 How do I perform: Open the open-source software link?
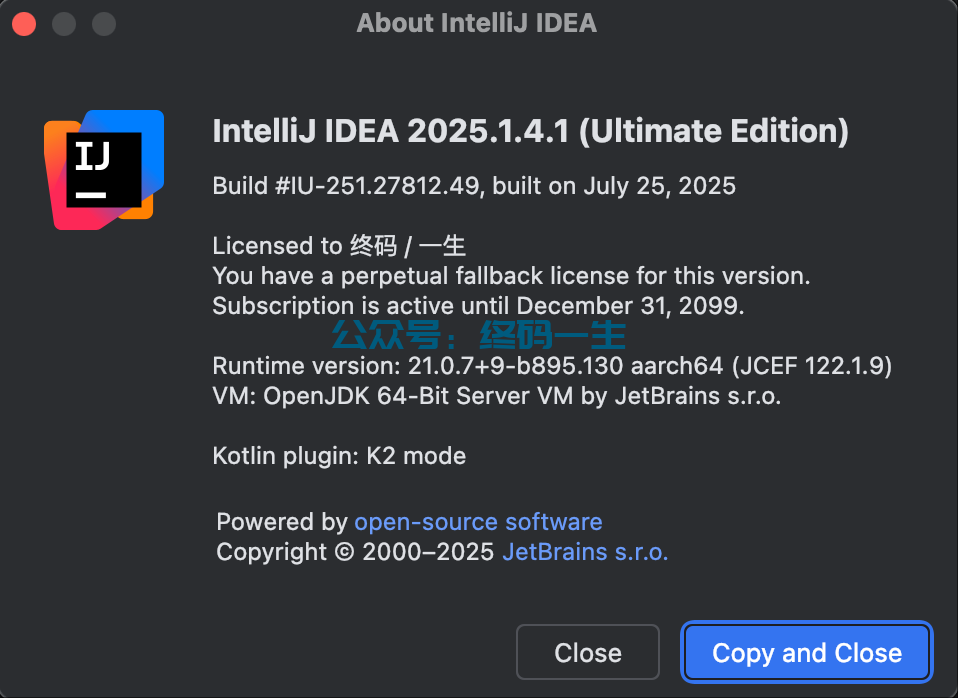pyautogui.click(x=478, y=522)
